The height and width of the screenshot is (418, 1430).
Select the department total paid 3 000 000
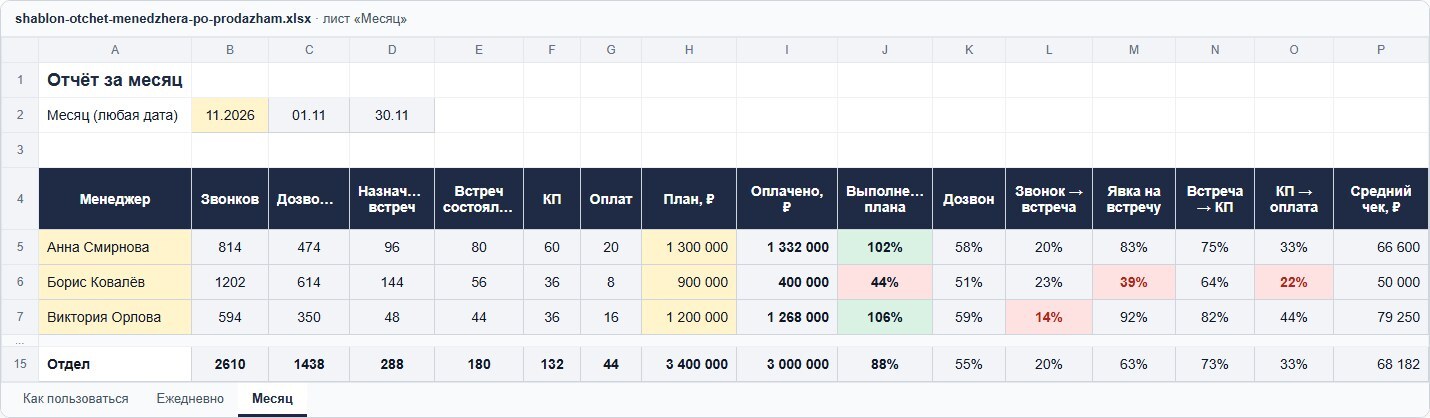click(x=787, y=365)
